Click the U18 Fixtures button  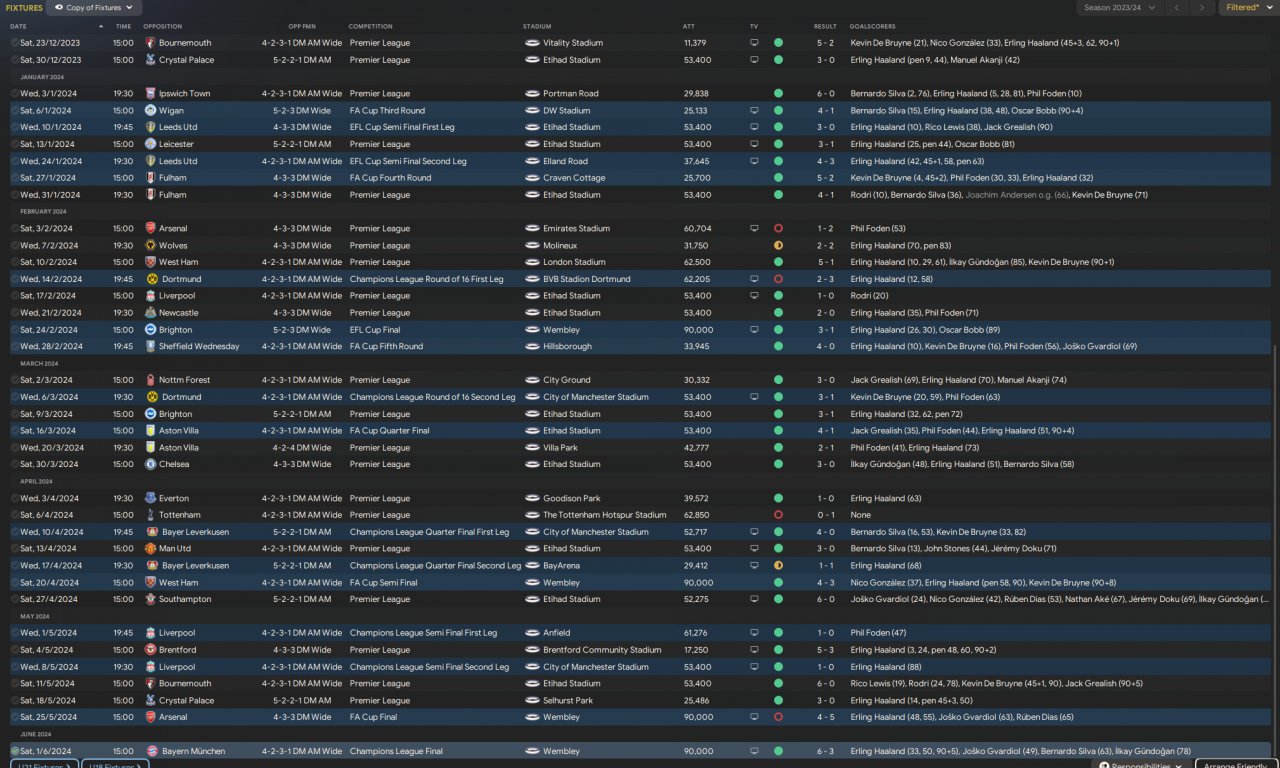click(x=116, y=765)
